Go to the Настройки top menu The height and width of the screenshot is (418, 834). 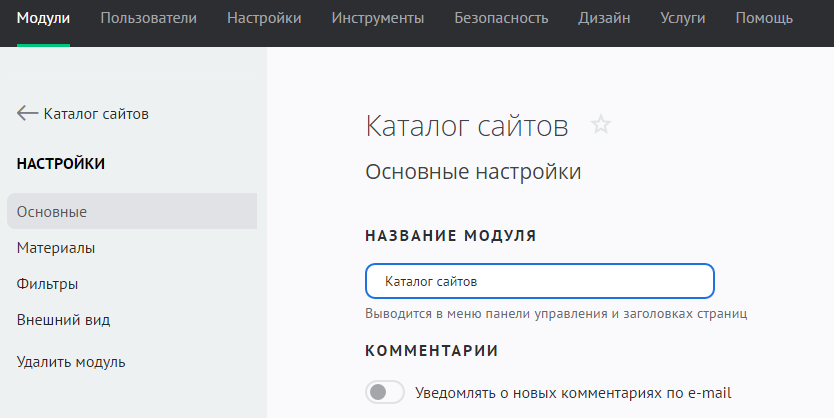(264, 18)
